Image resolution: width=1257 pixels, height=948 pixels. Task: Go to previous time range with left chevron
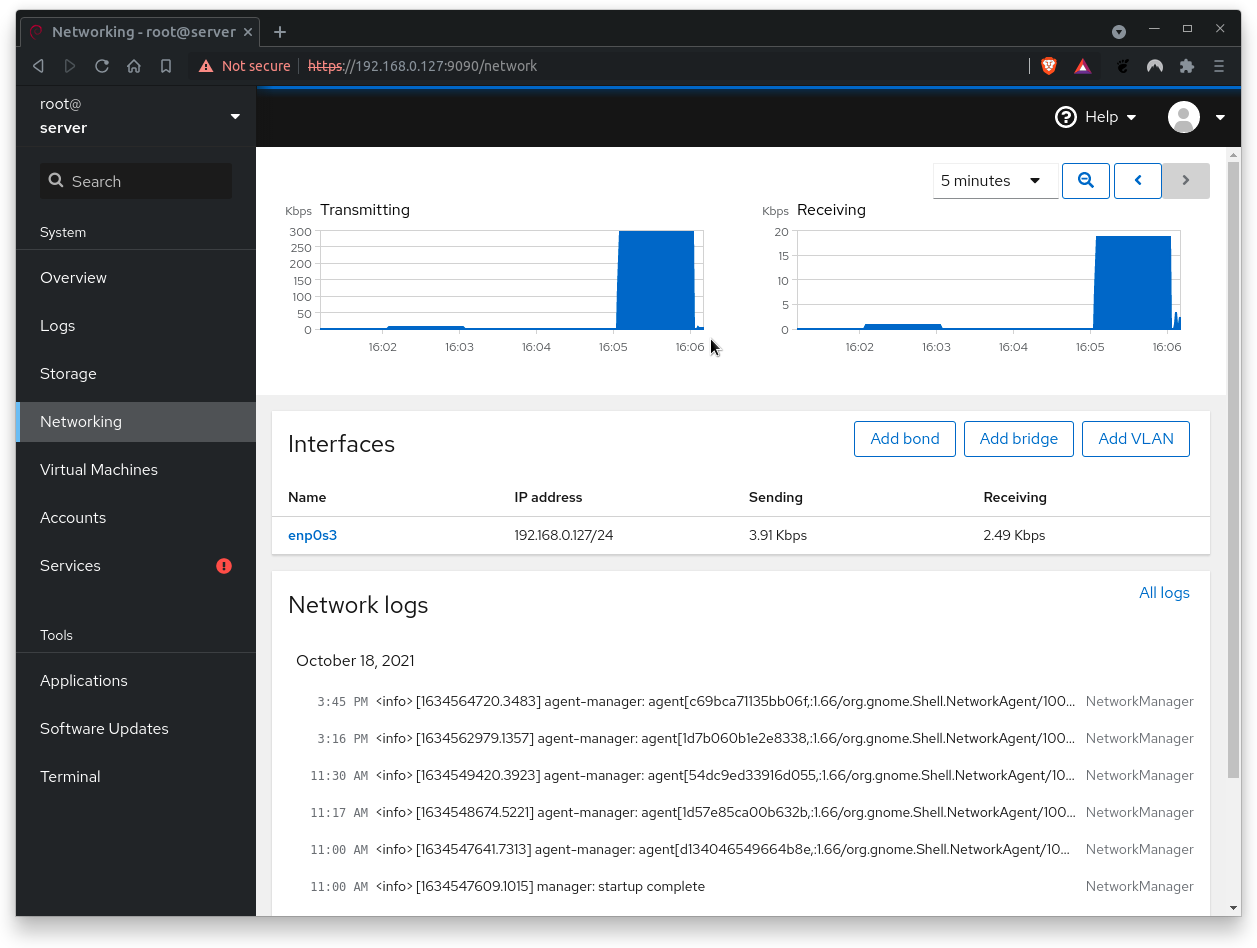click(1137, 181)
